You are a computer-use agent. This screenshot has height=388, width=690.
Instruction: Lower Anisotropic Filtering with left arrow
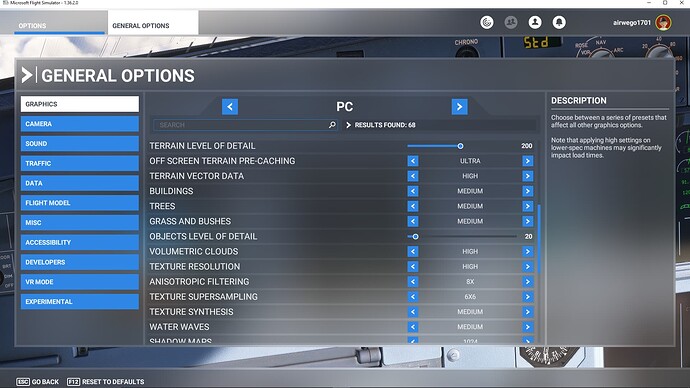[x=413, y=282]
